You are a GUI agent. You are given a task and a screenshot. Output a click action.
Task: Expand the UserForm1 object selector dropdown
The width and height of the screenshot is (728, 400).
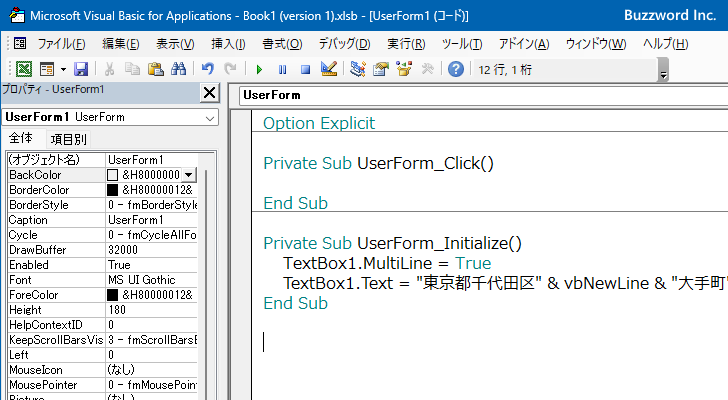tap(210, 118)
